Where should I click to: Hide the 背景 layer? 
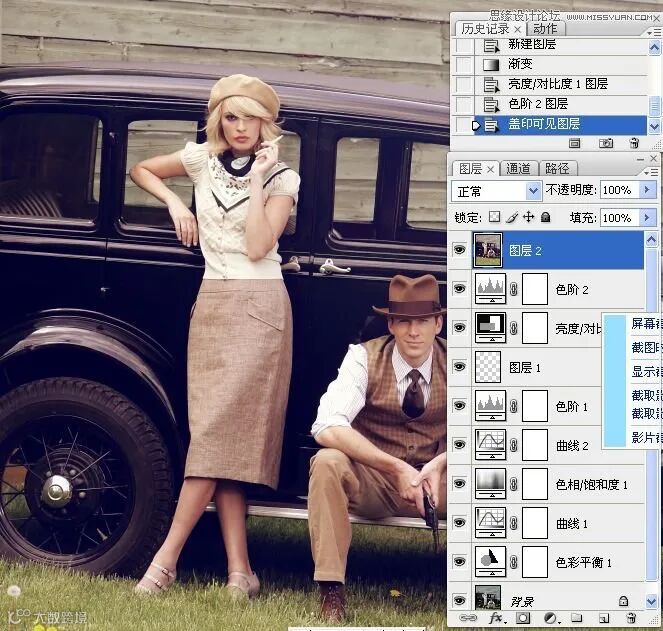460,600
